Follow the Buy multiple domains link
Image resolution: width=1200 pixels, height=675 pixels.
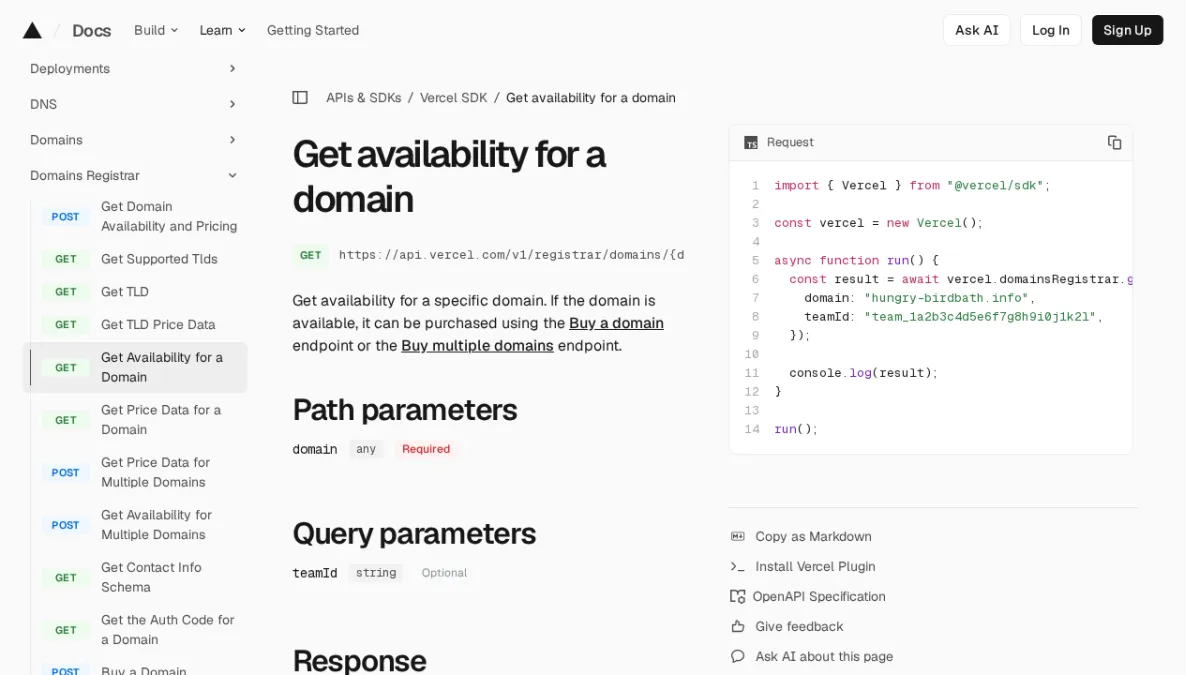point(477,346)
